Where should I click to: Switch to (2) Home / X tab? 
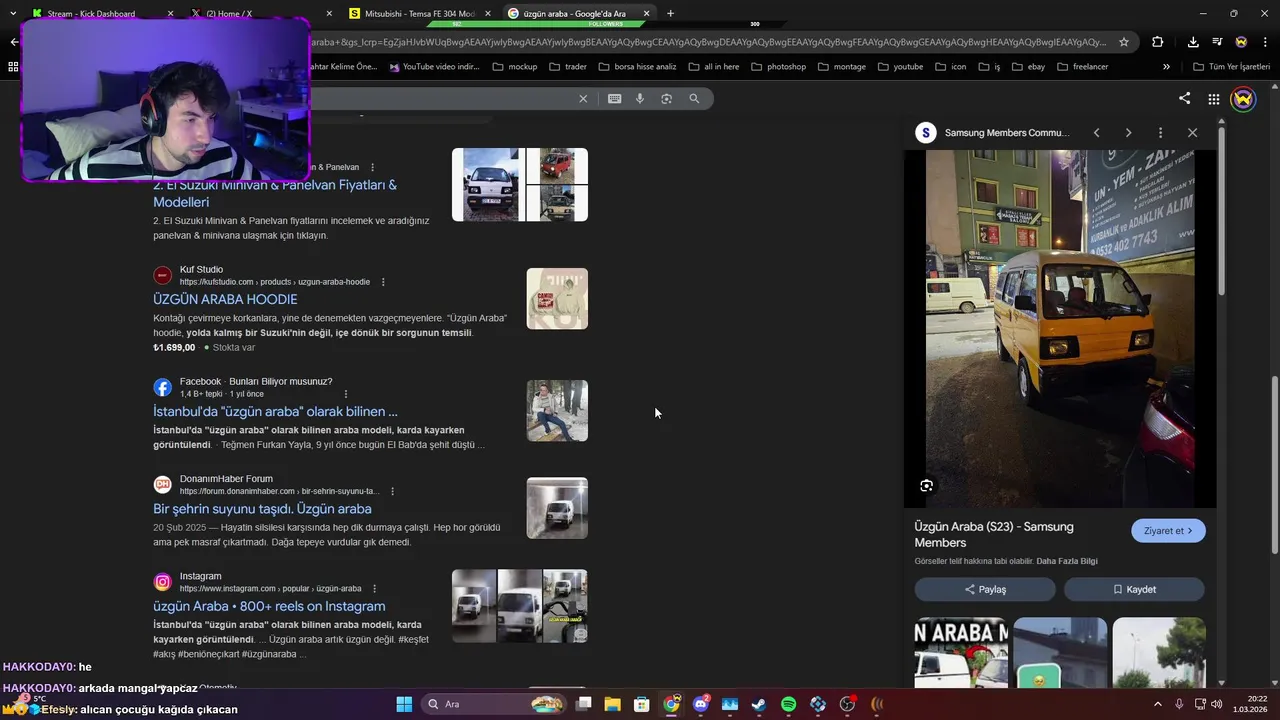pos(258,14)
